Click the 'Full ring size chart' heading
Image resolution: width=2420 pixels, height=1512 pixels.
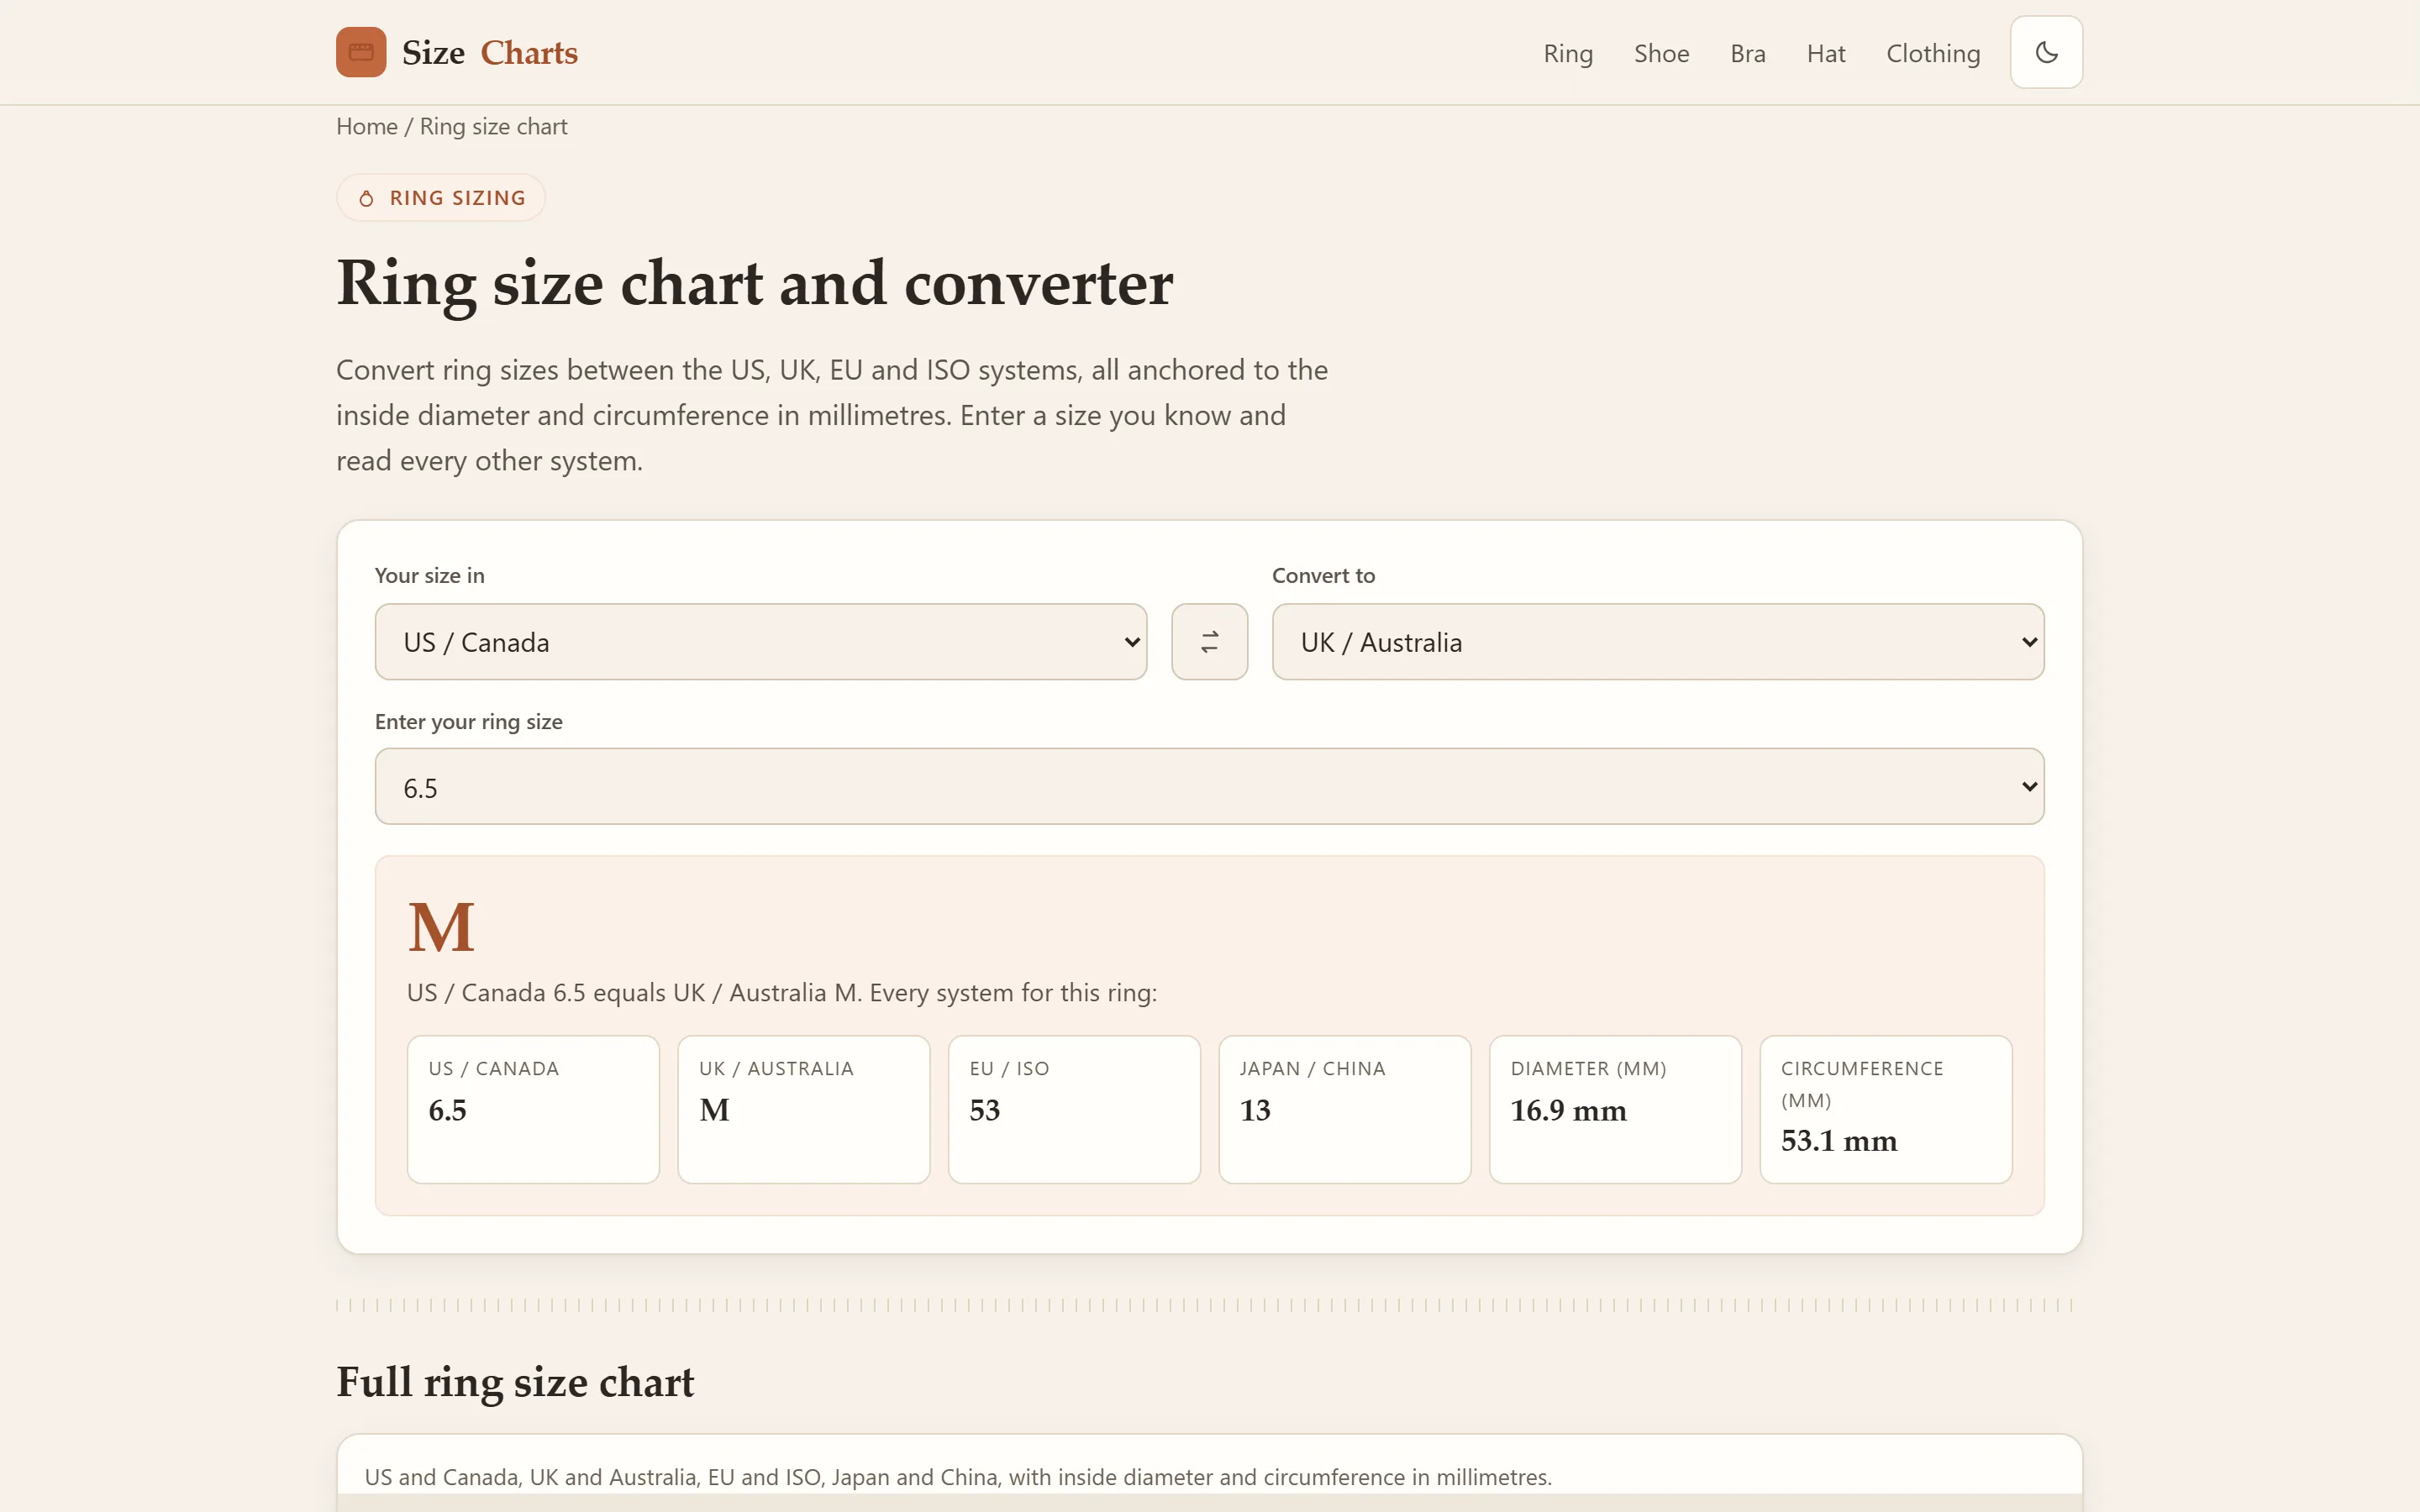(515, 1381)
